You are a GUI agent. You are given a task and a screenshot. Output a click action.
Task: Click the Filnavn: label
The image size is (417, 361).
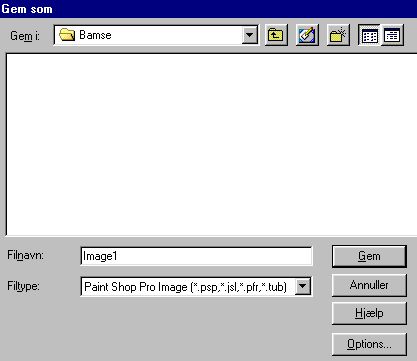pyautogui.click(x=26, y=256)
